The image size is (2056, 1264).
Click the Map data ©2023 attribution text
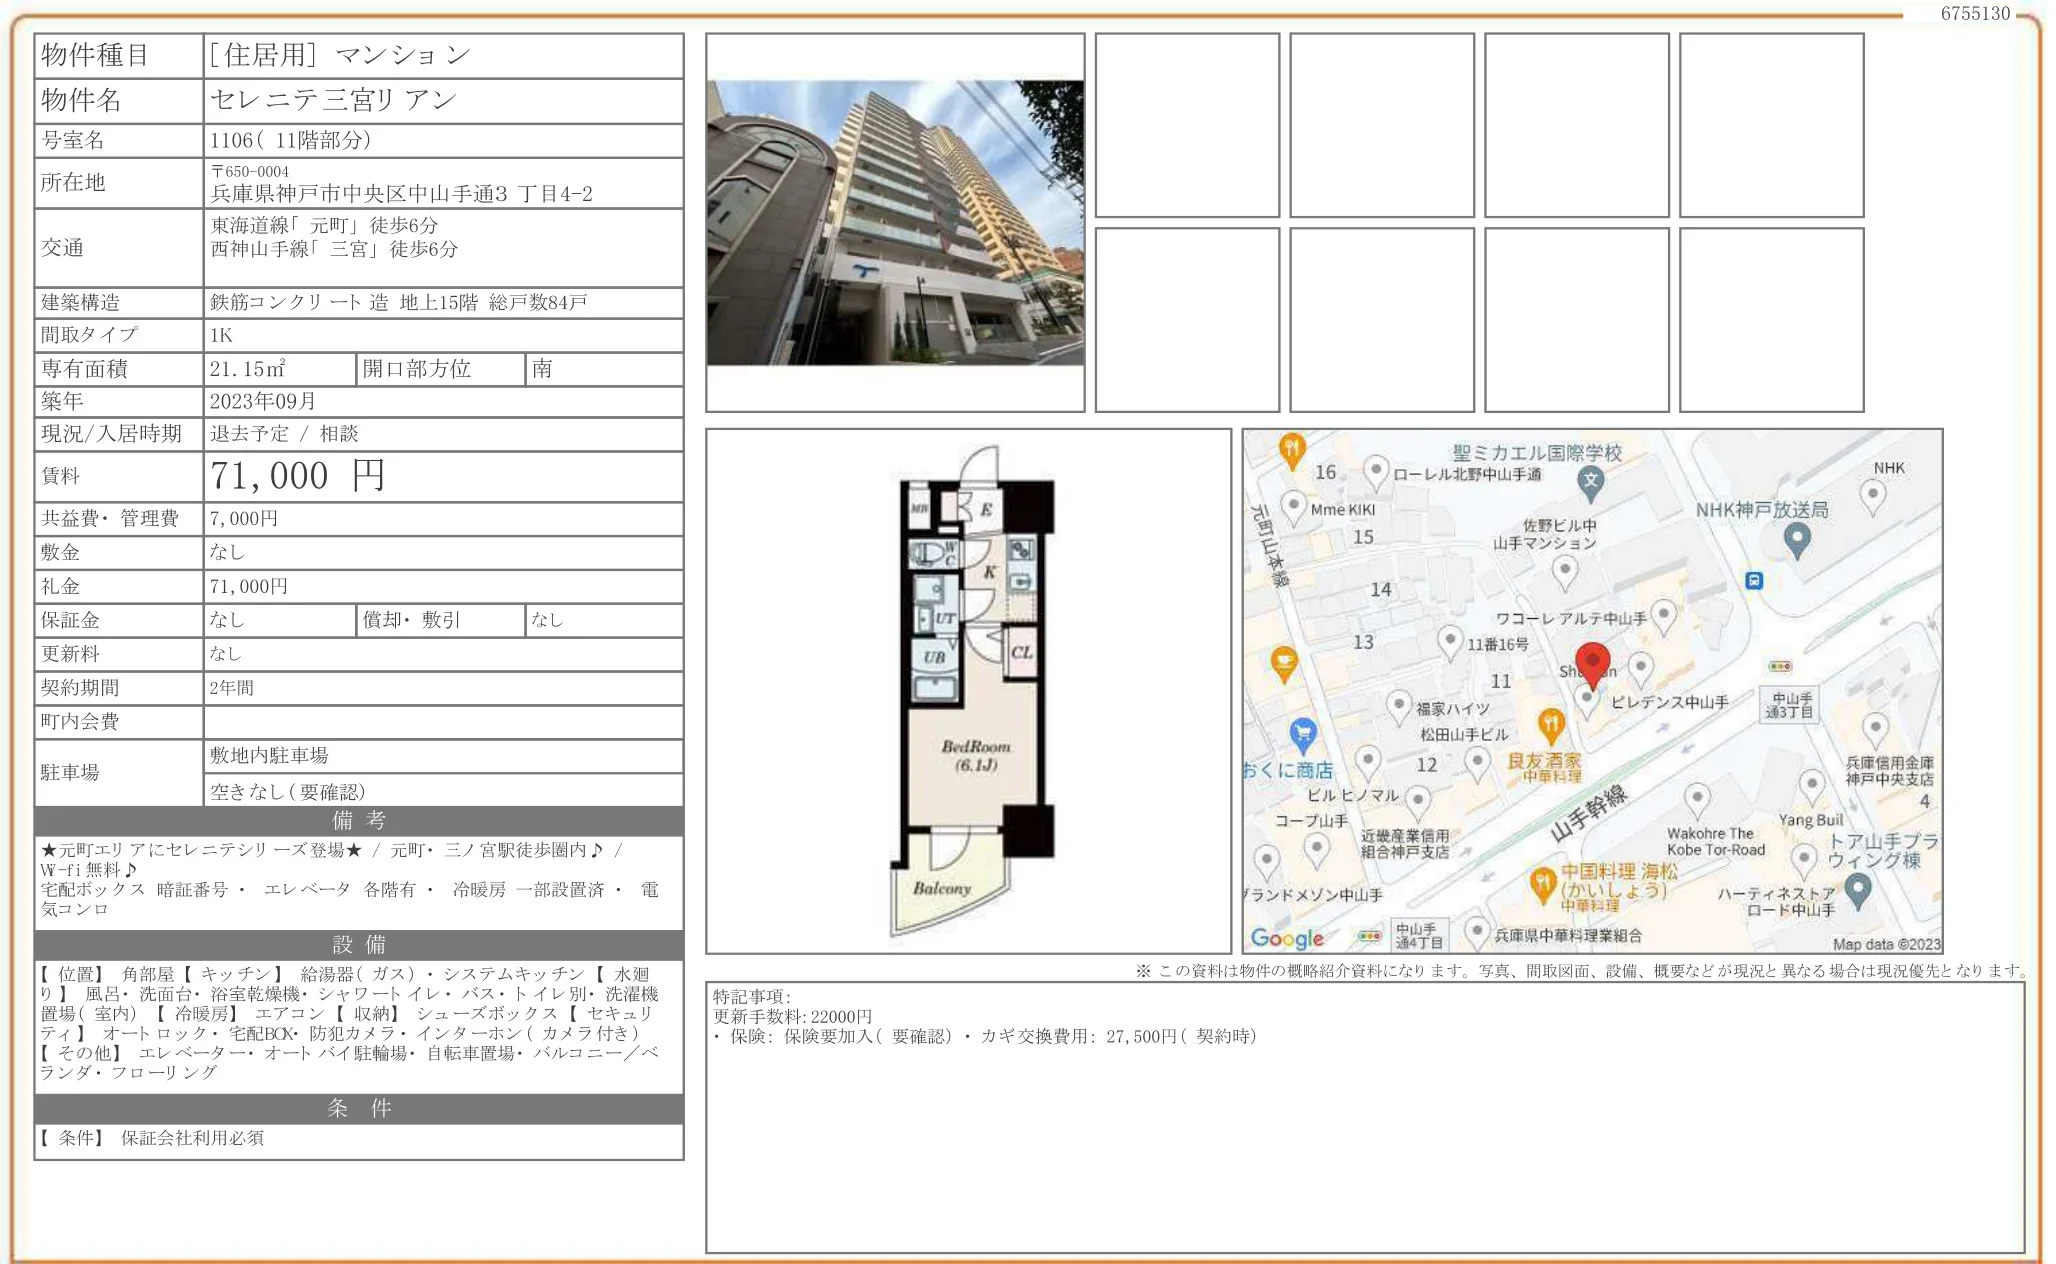(x=1886, y=944)
